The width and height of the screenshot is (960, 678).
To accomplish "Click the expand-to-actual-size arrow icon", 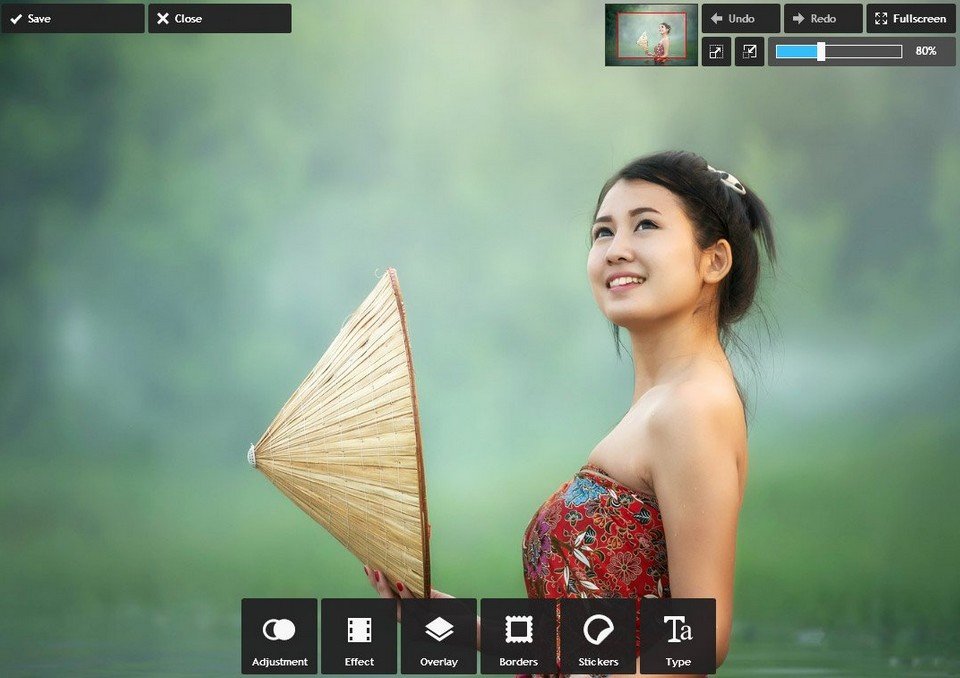I will (716, 52).
